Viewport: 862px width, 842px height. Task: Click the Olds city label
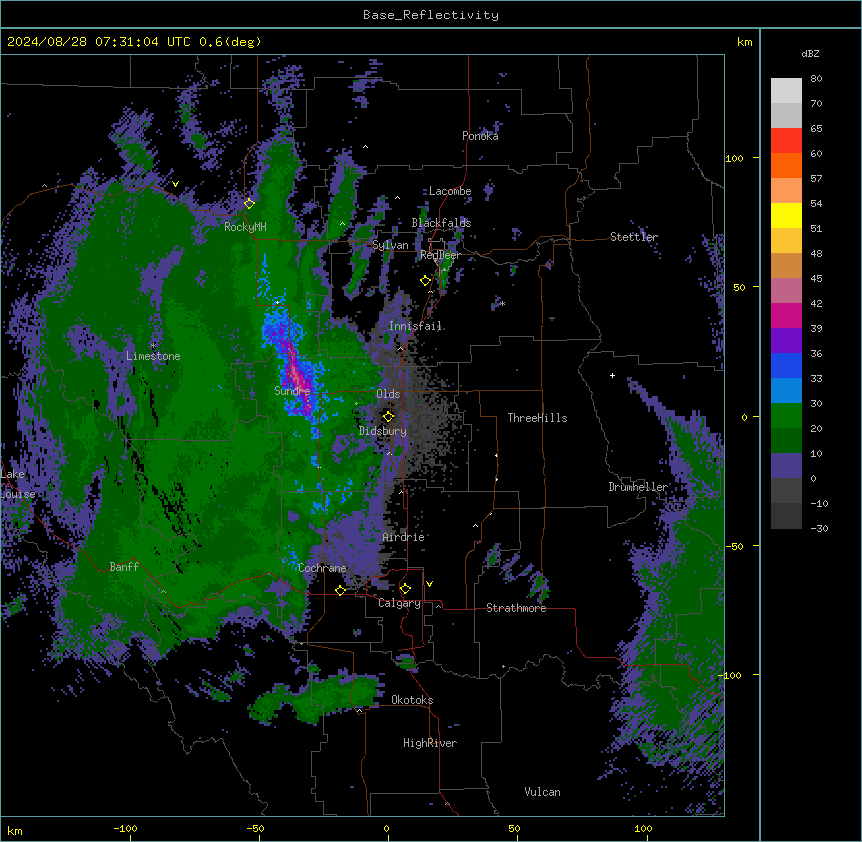pos(388,394)
